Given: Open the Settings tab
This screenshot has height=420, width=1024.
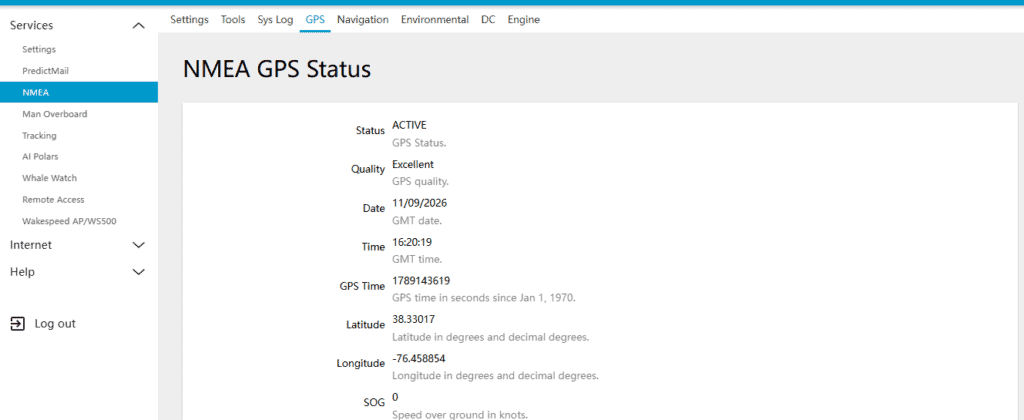Looking at the screenshot, I should click(189, 20).
